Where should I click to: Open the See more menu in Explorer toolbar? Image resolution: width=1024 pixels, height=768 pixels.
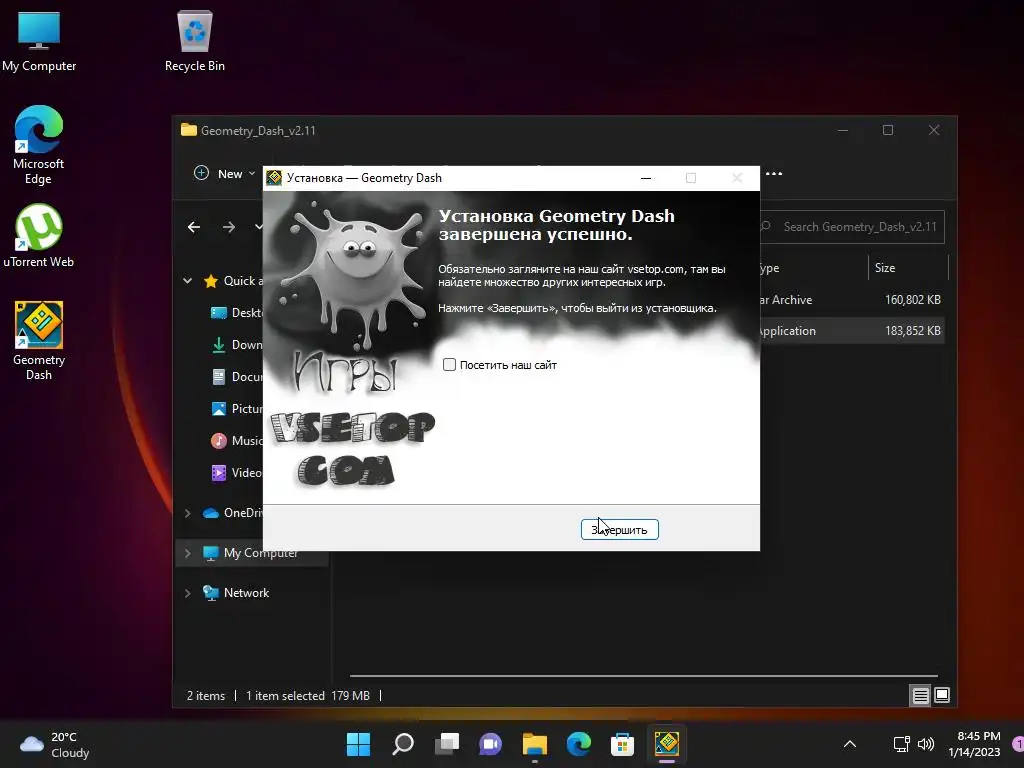point(774,174)
